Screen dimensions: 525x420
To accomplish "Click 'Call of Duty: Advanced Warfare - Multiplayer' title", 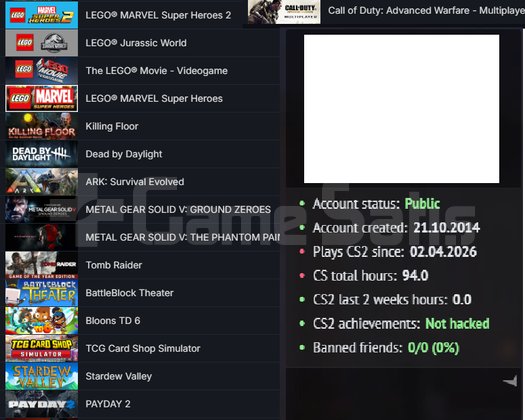I will pyautogui.click(x=426, y=11).
